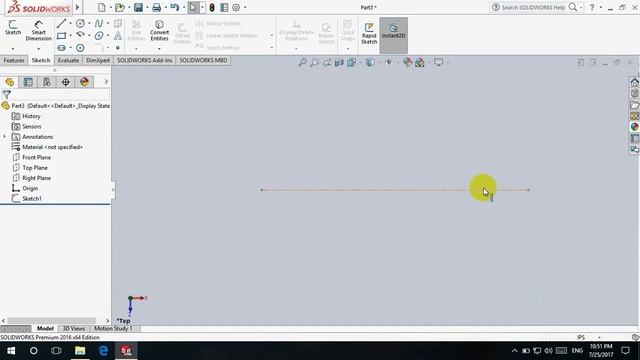Open SOLIDWORKS Resources home icon
This screenshot has height=360, width=640.
click(634, 82)
